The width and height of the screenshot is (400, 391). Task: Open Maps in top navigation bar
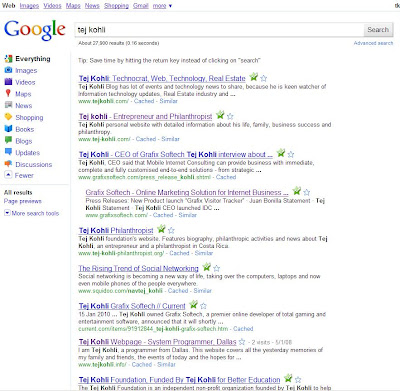pos(73,6)
